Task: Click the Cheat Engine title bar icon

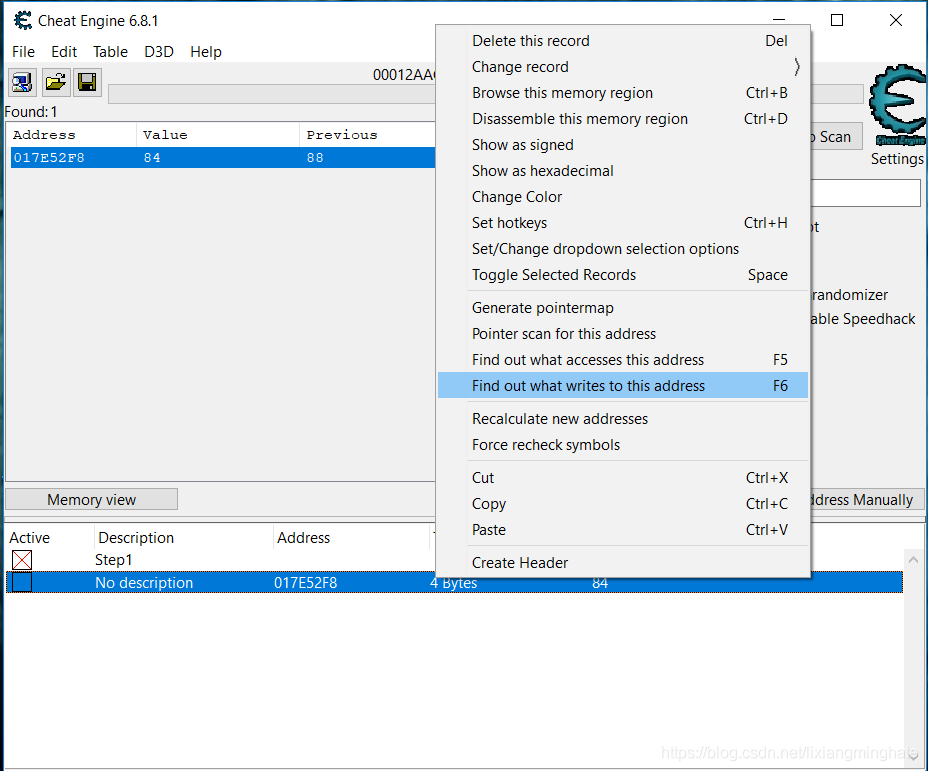Action: 23,21
